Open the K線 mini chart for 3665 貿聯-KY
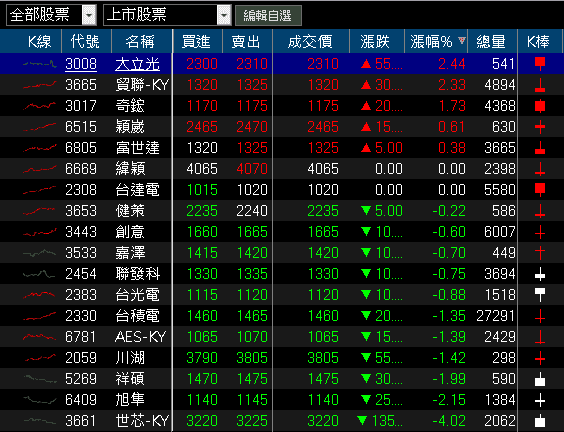This screenshot has width=564, height=432. point(40,85)
